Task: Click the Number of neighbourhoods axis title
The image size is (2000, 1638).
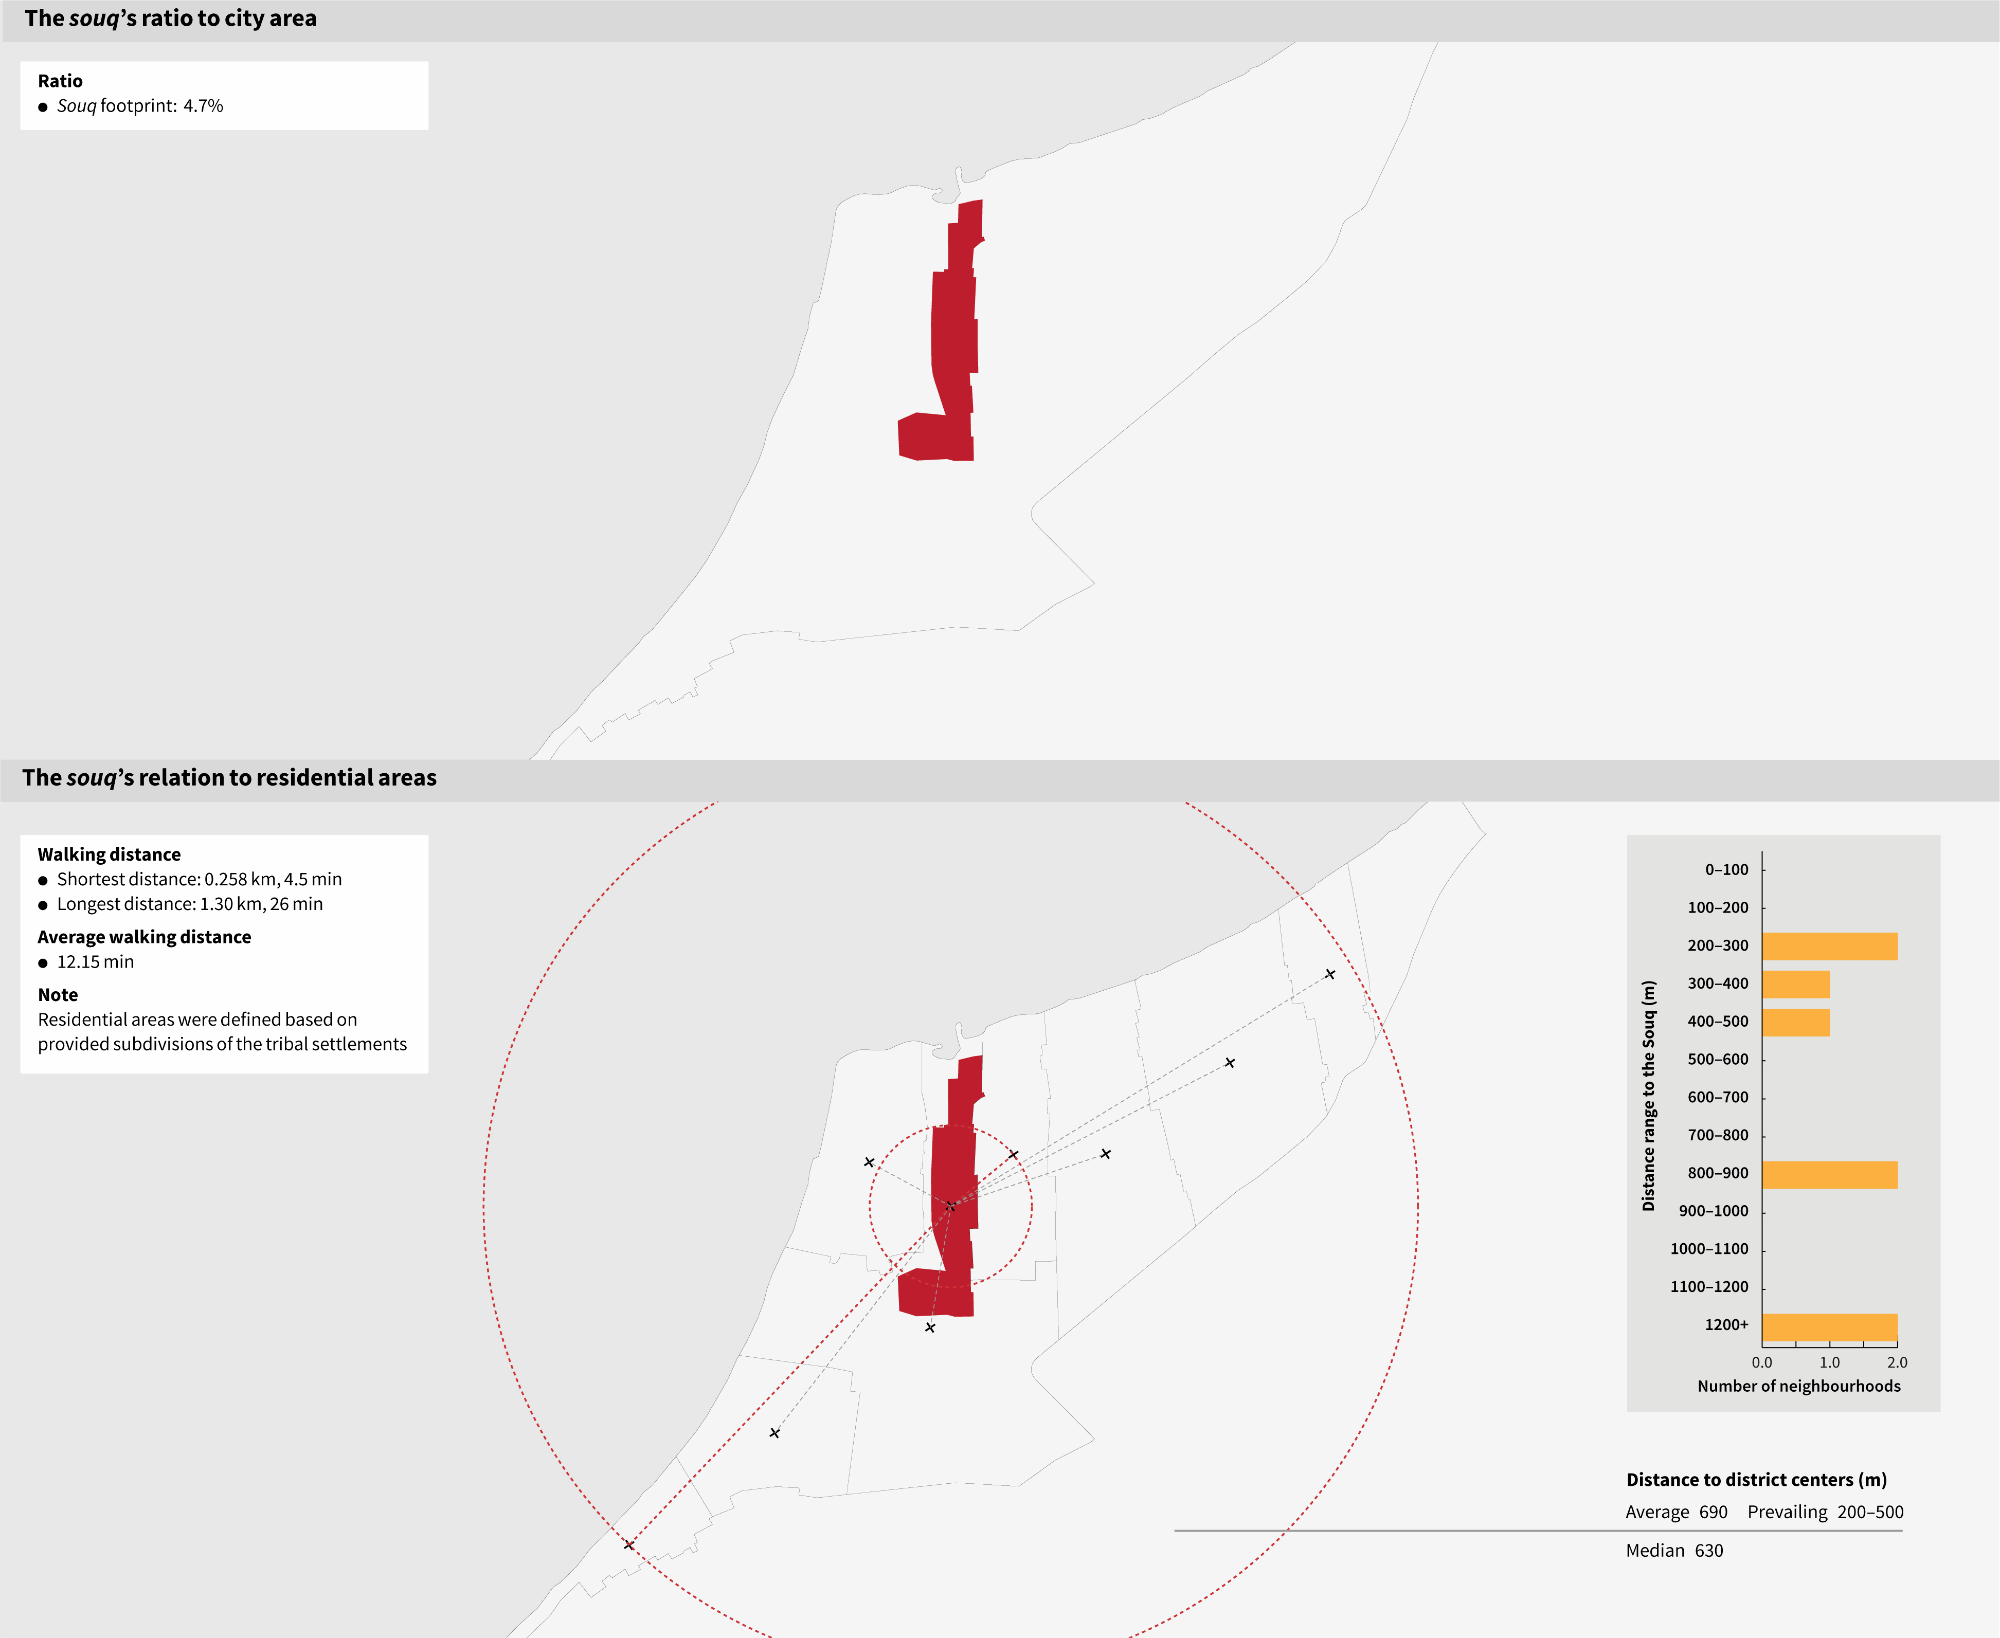Action: coord(1798,1386)
